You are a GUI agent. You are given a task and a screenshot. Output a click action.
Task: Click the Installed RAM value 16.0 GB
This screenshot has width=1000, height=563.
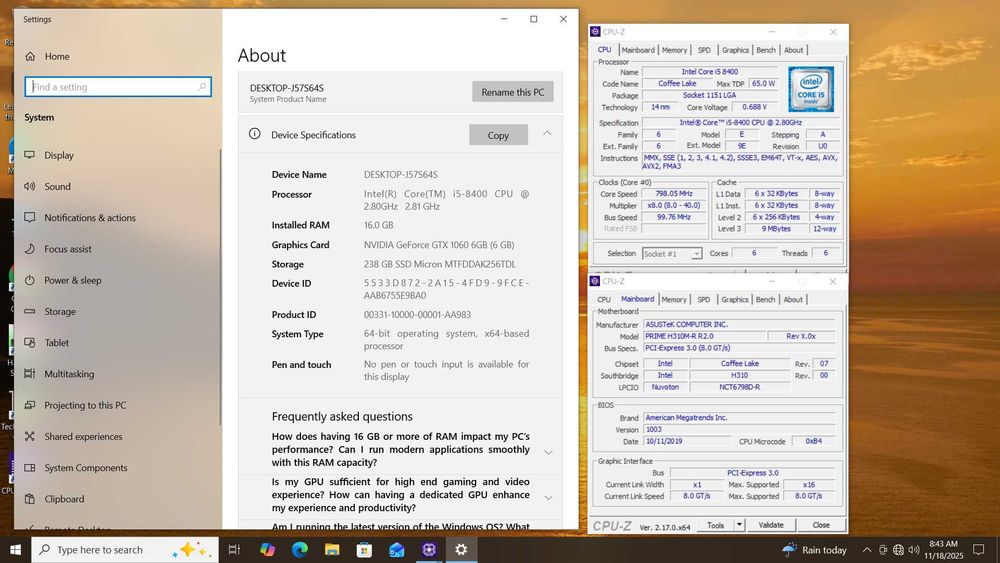[x=378, y=225]
